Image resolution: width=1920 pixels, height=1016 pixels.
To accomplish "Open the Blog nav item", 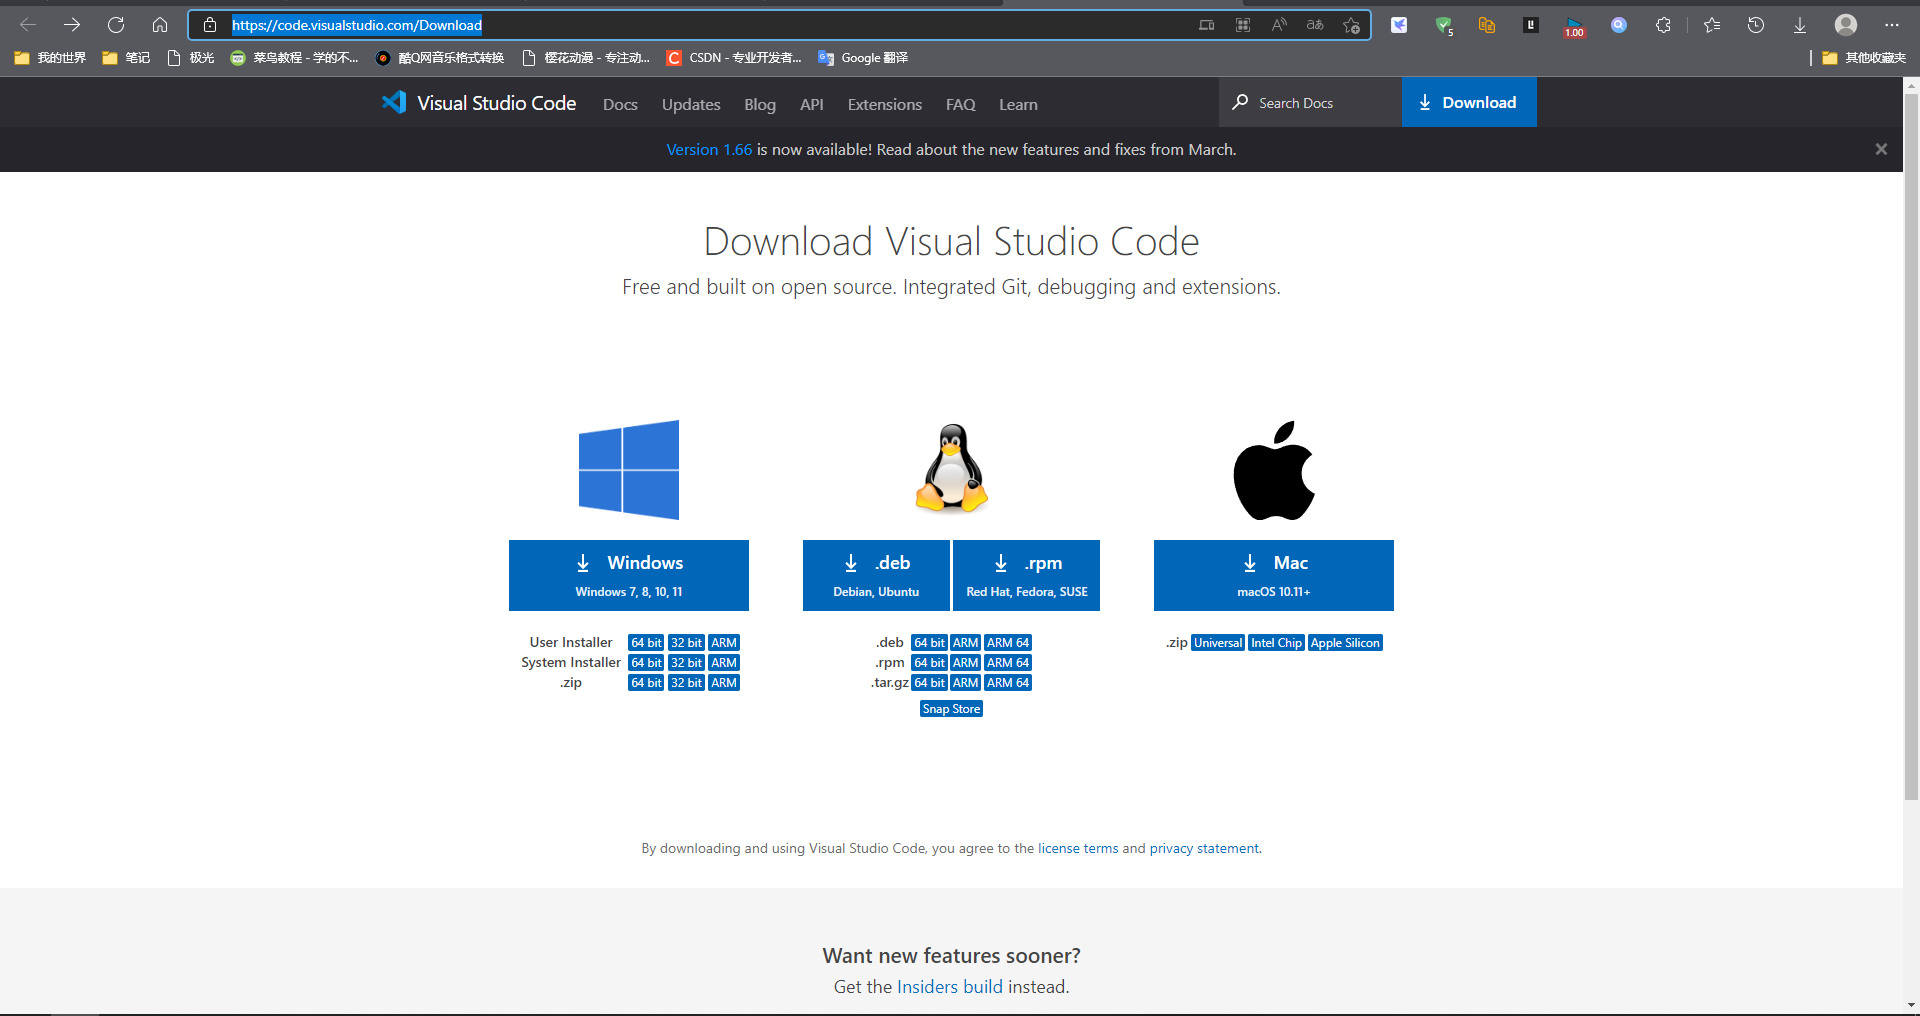I will [760, 104].
